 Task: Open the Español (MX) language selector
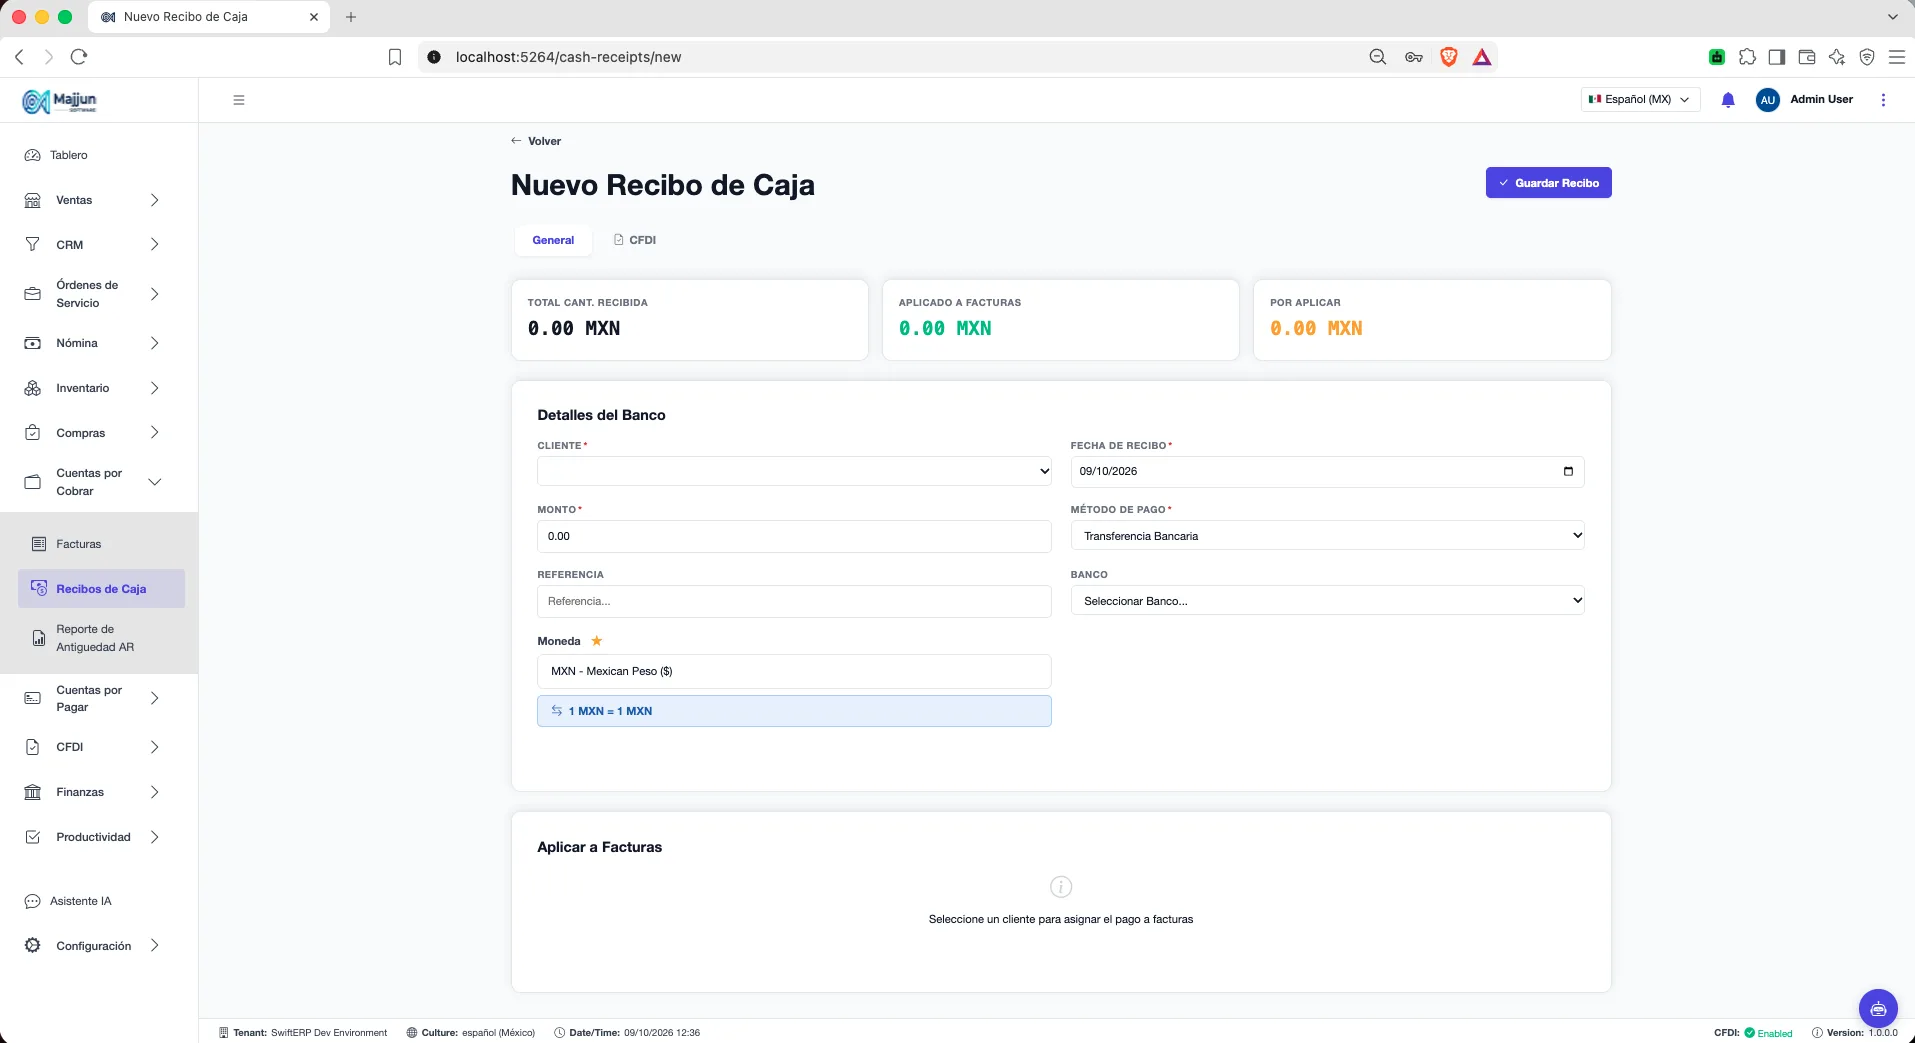point(1640,100)
